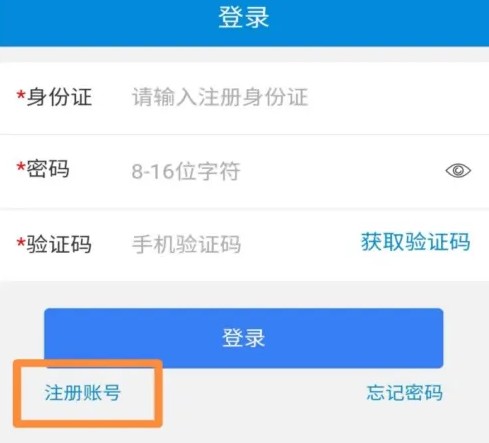This screenshot has height=443, width=489.
Task: Click the red asterisk beside 密码
Action: point(21,167)
